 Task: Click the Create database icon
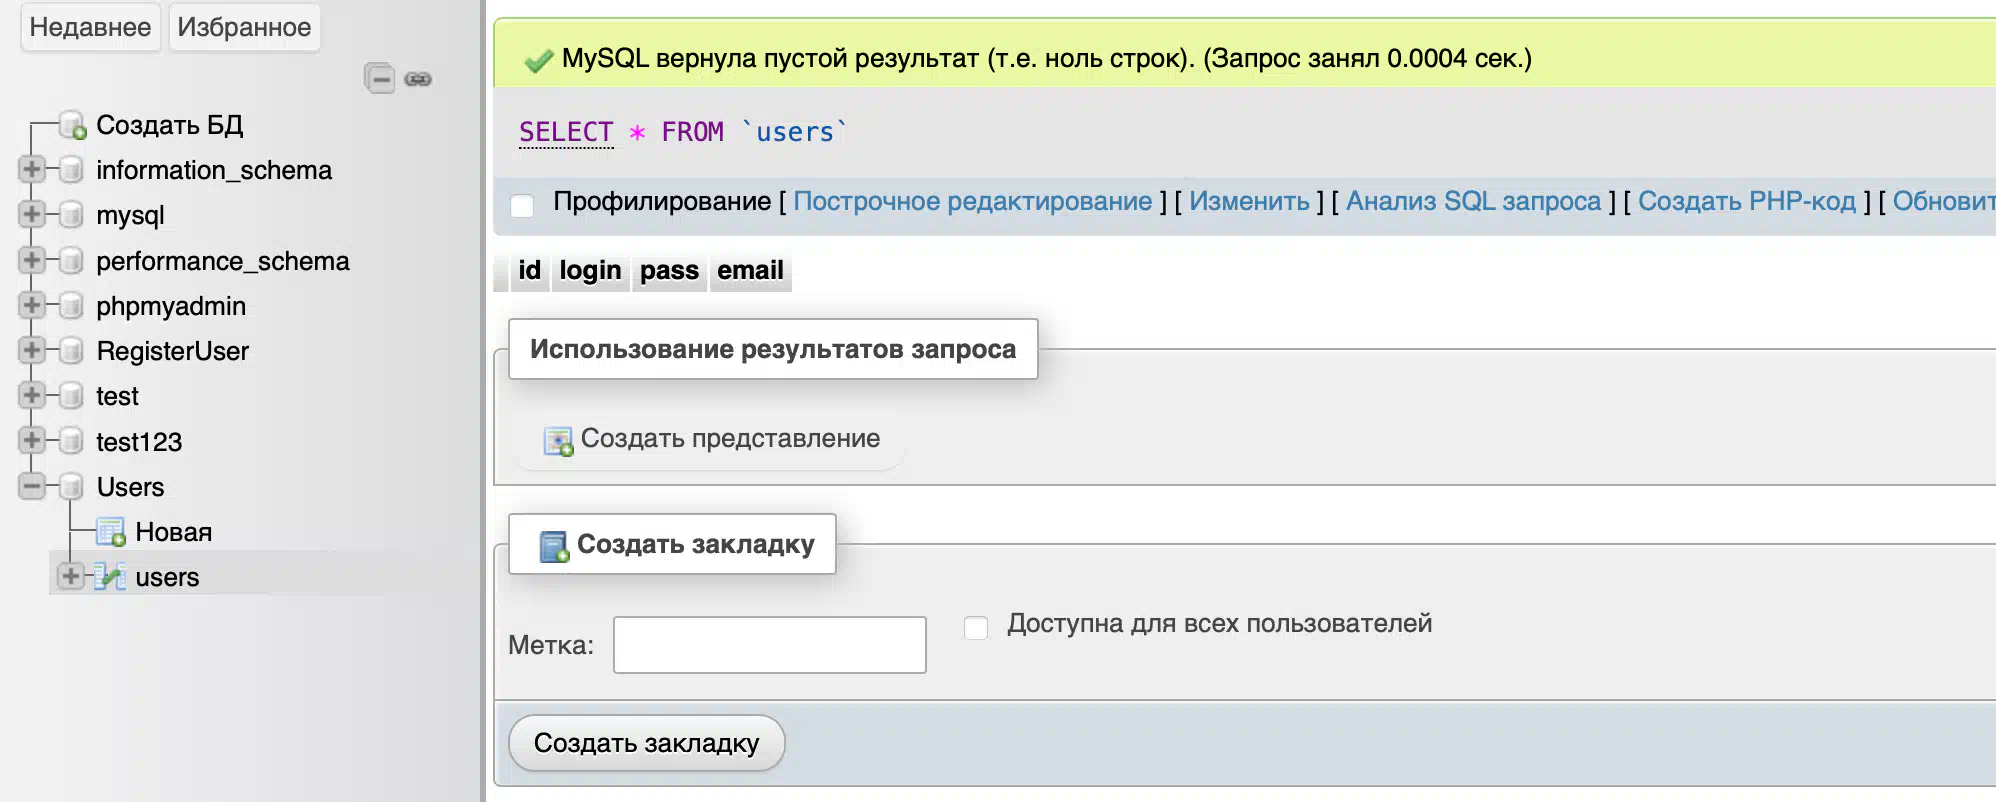(x=72, y=125)
